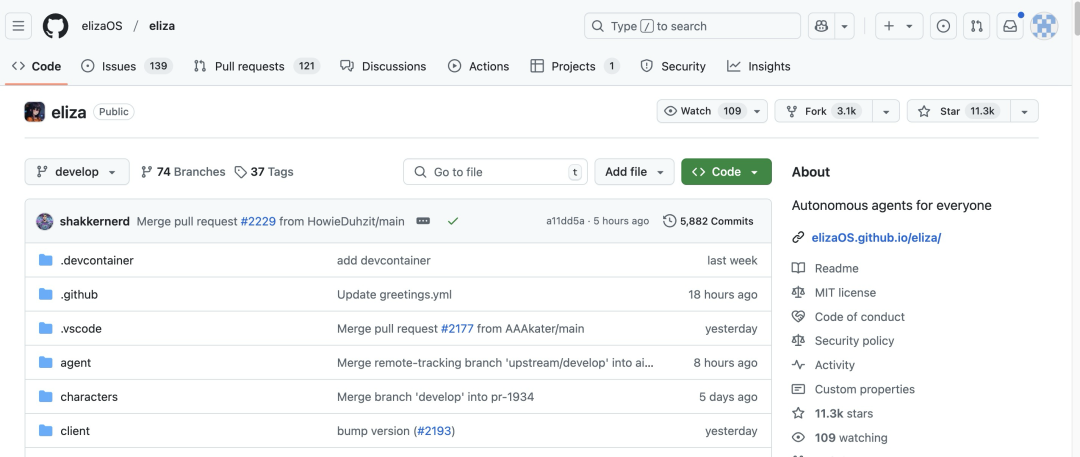Expand the develop branch selector

[x=77, y=172]
